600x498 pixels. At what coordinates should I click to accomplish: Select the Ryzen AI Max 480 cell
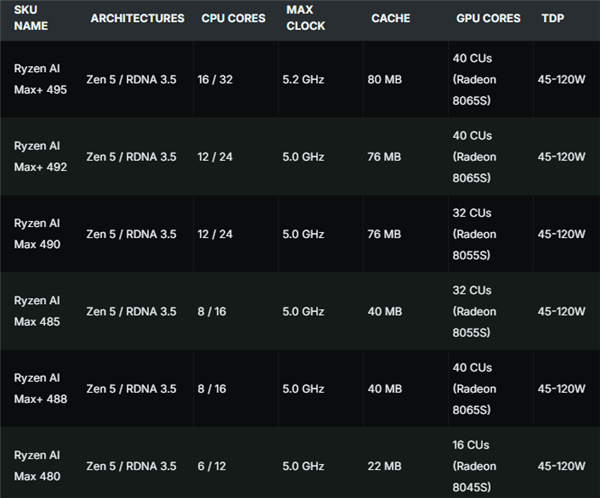[37, 466]
